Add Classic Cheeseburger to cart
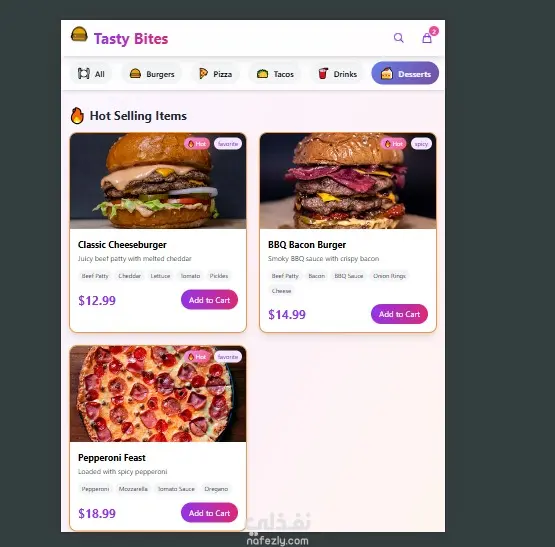The width and height of the screenshot is (555, 547). click(x=210, y=300)
